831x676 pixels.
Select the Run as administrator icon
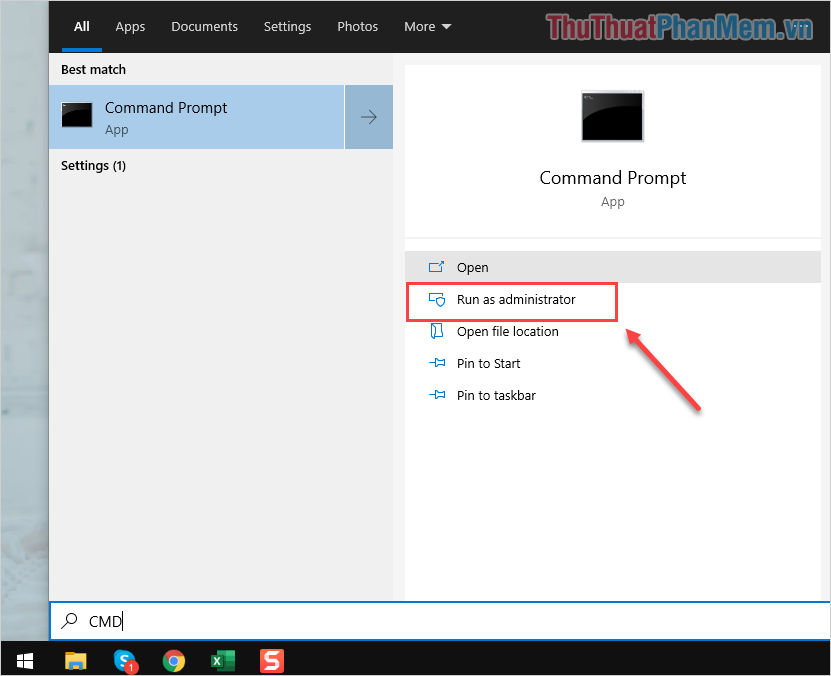(437, 299)
